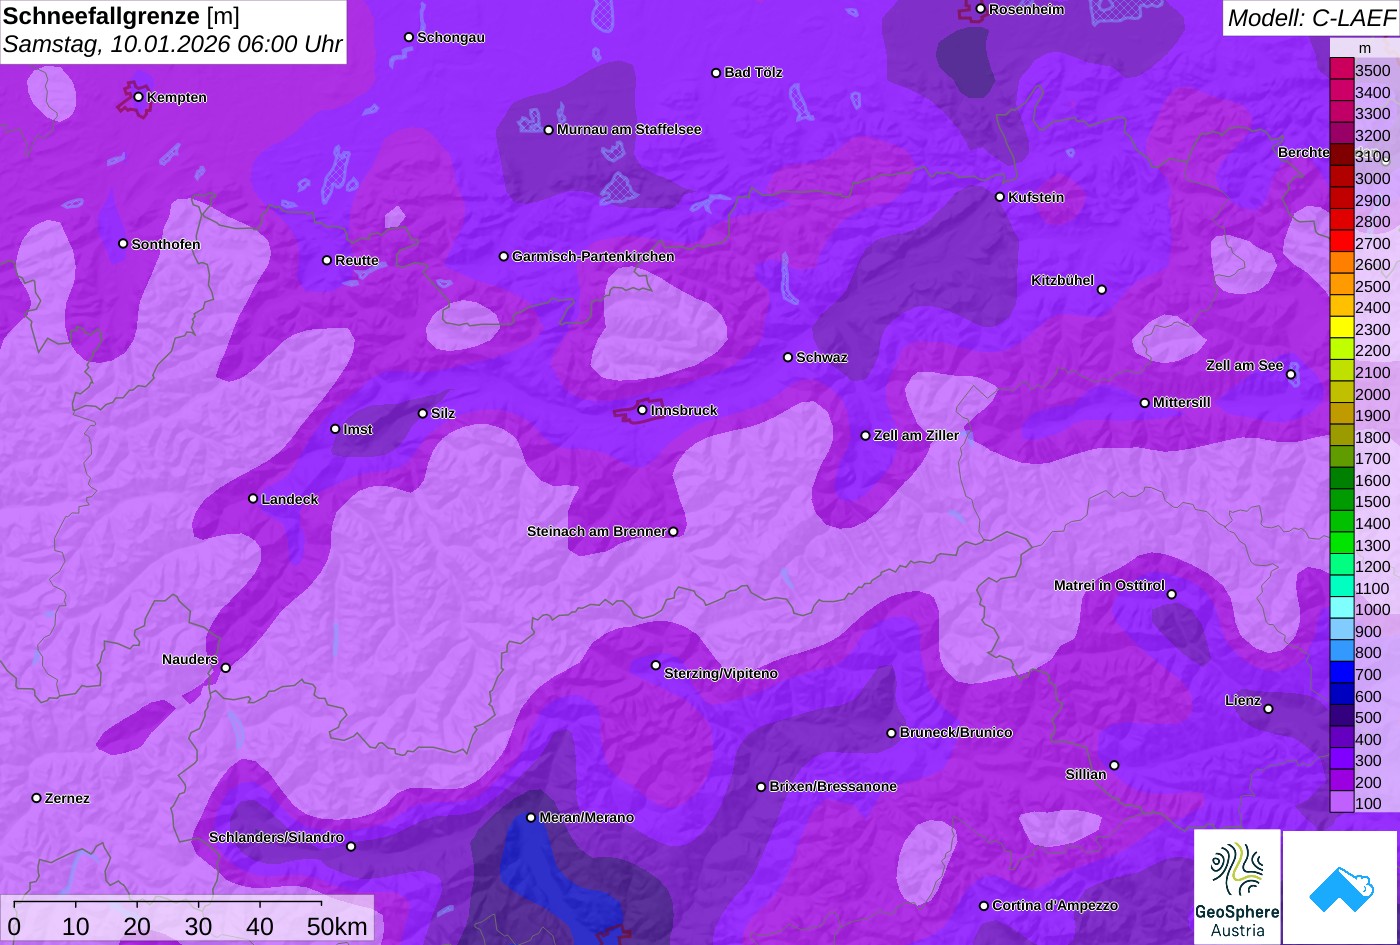Select the Lienz location marker

(1268, 708)
